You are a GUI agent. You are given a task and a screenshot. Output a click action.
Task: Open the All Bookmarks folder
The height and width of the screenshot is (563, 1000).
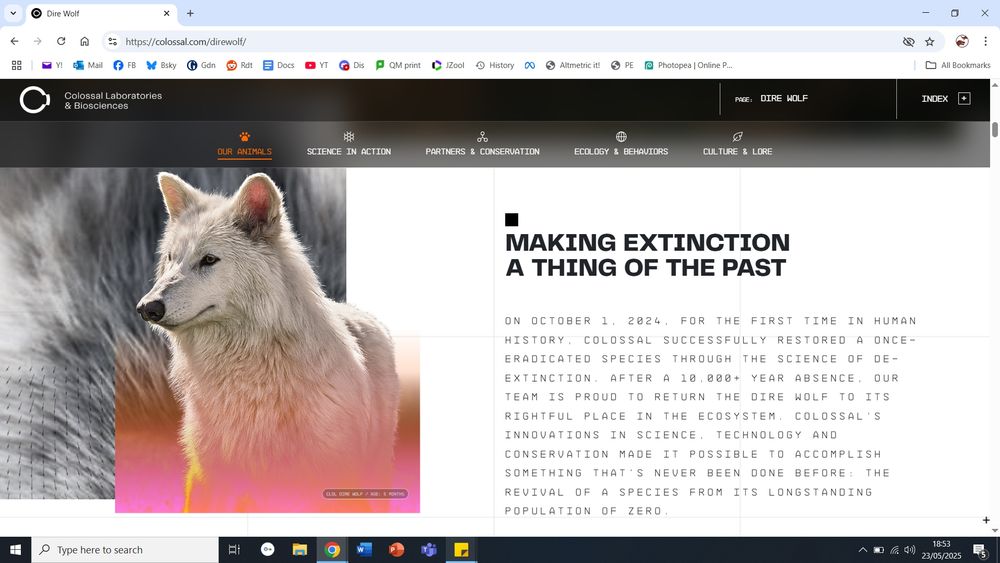(x=958, y=65)
